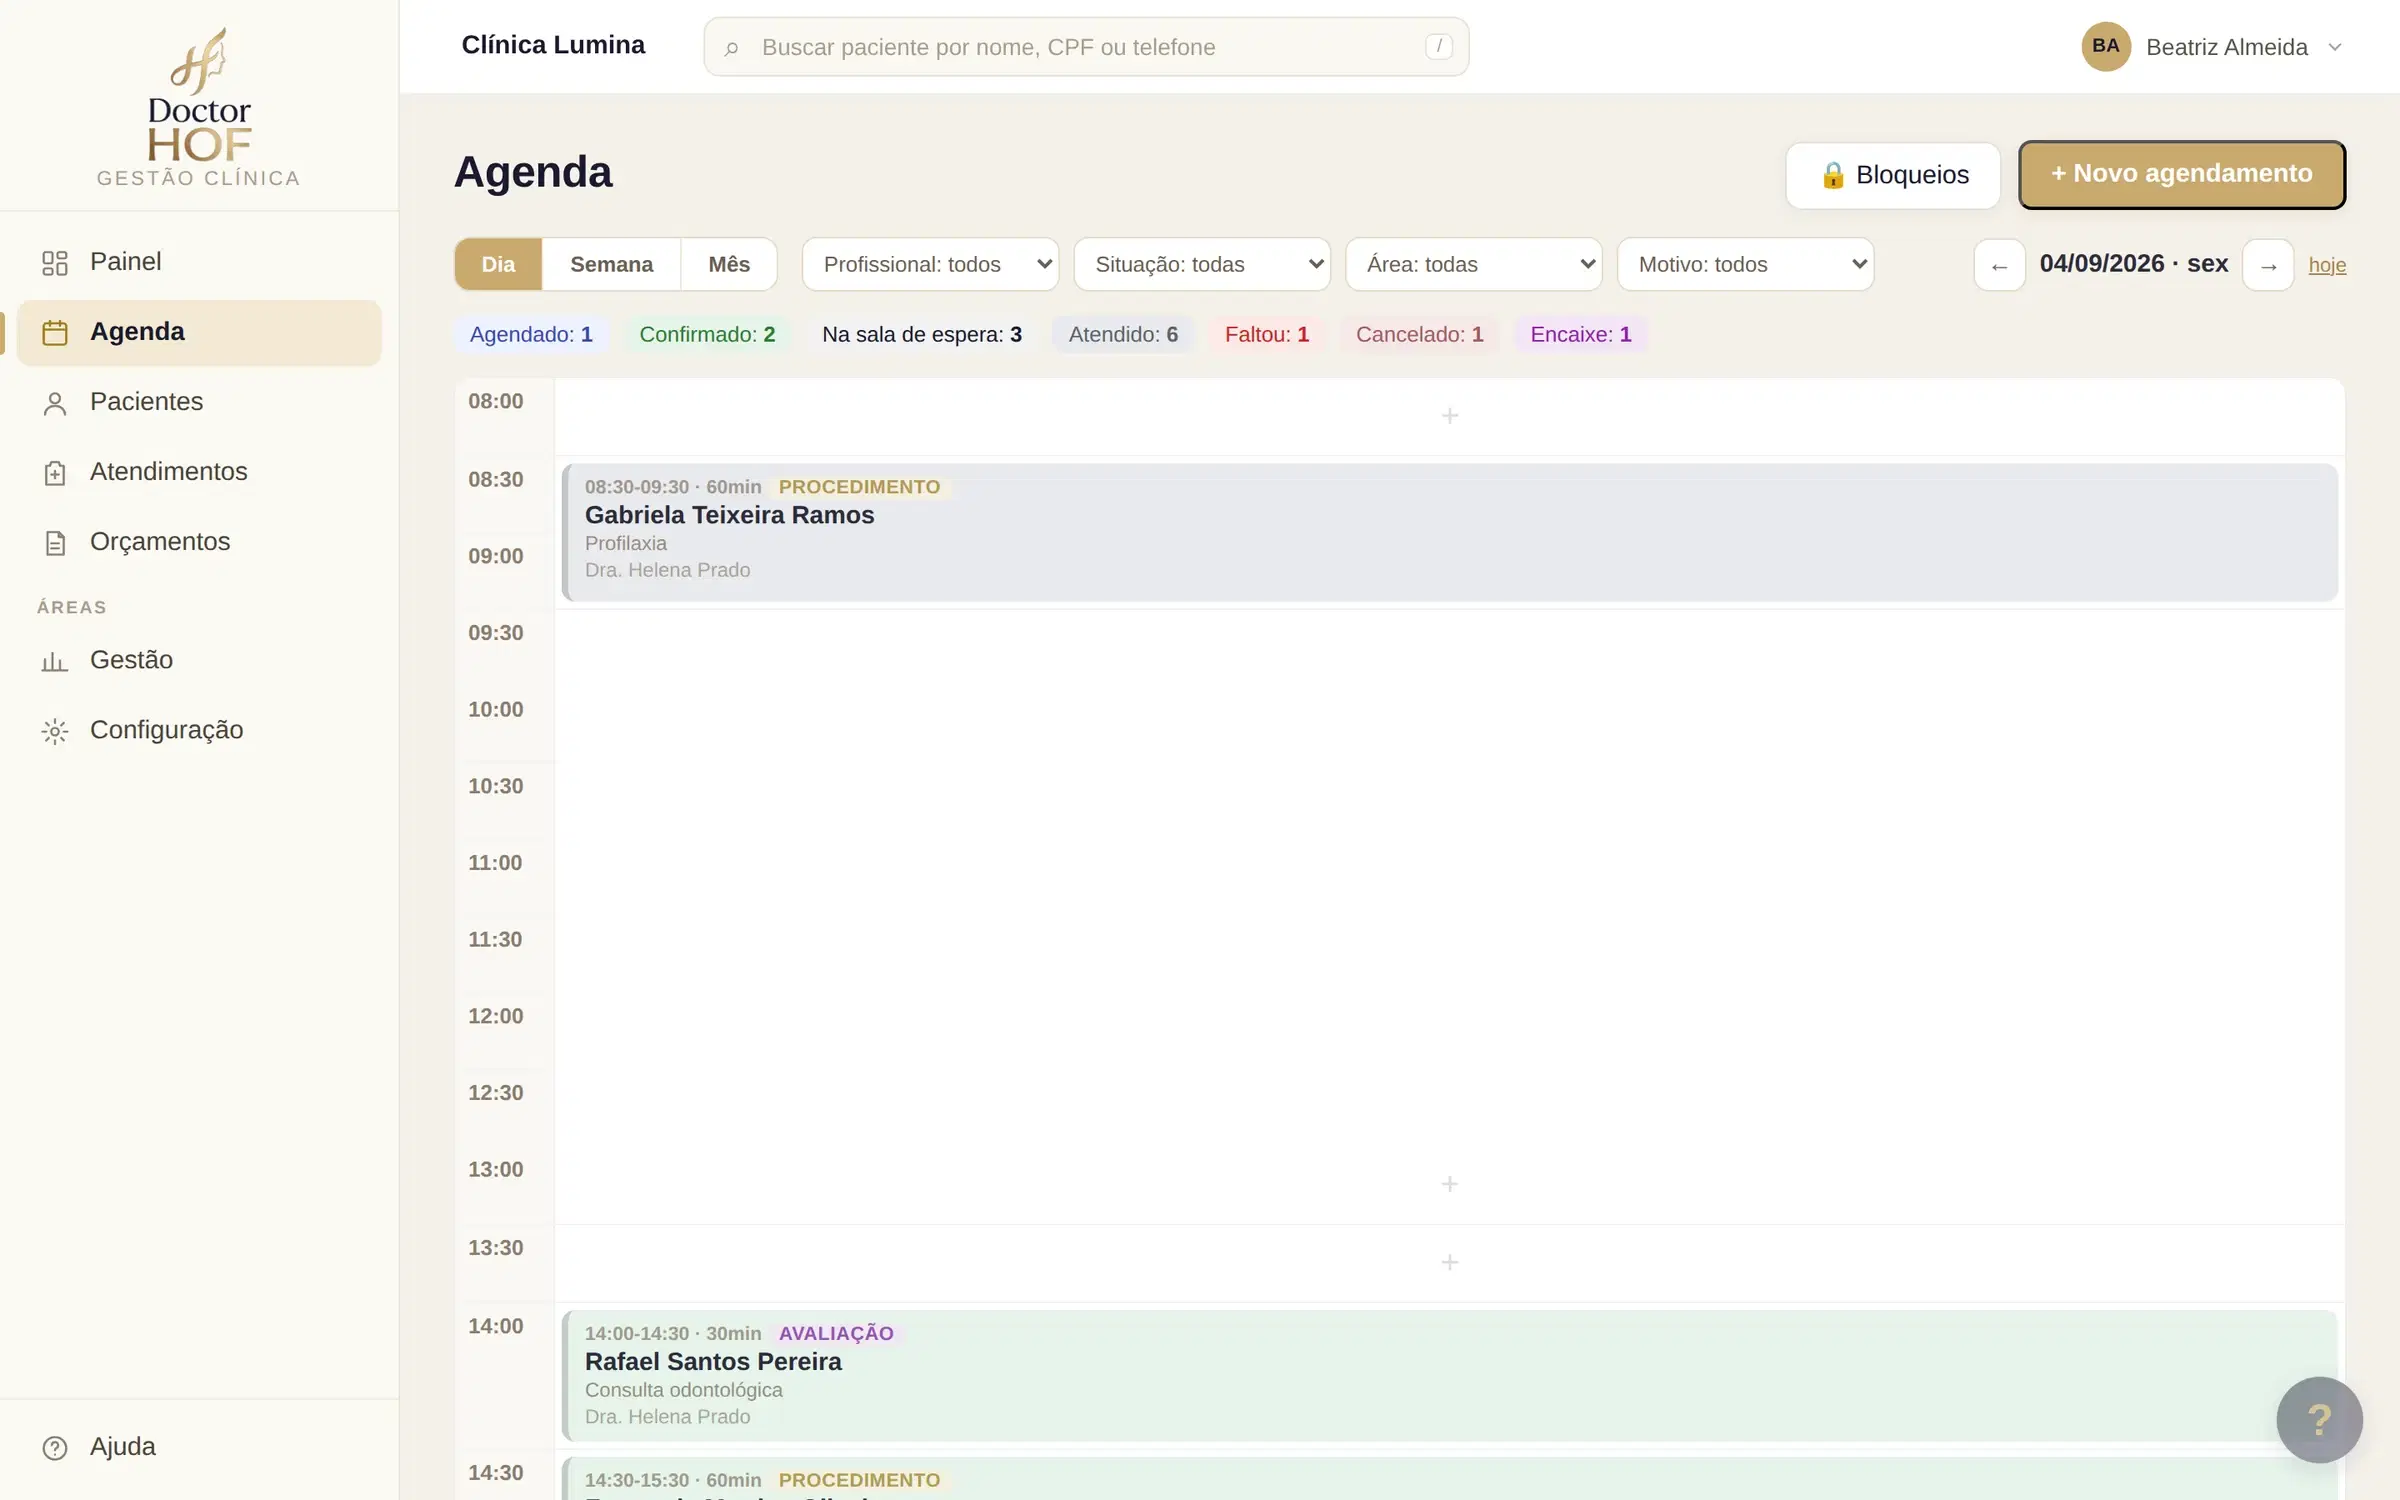Click the Atendimentos clipboard icon
Image resolution: width=2400 pixels, height=1500 pixels.
tap(55, 473)
